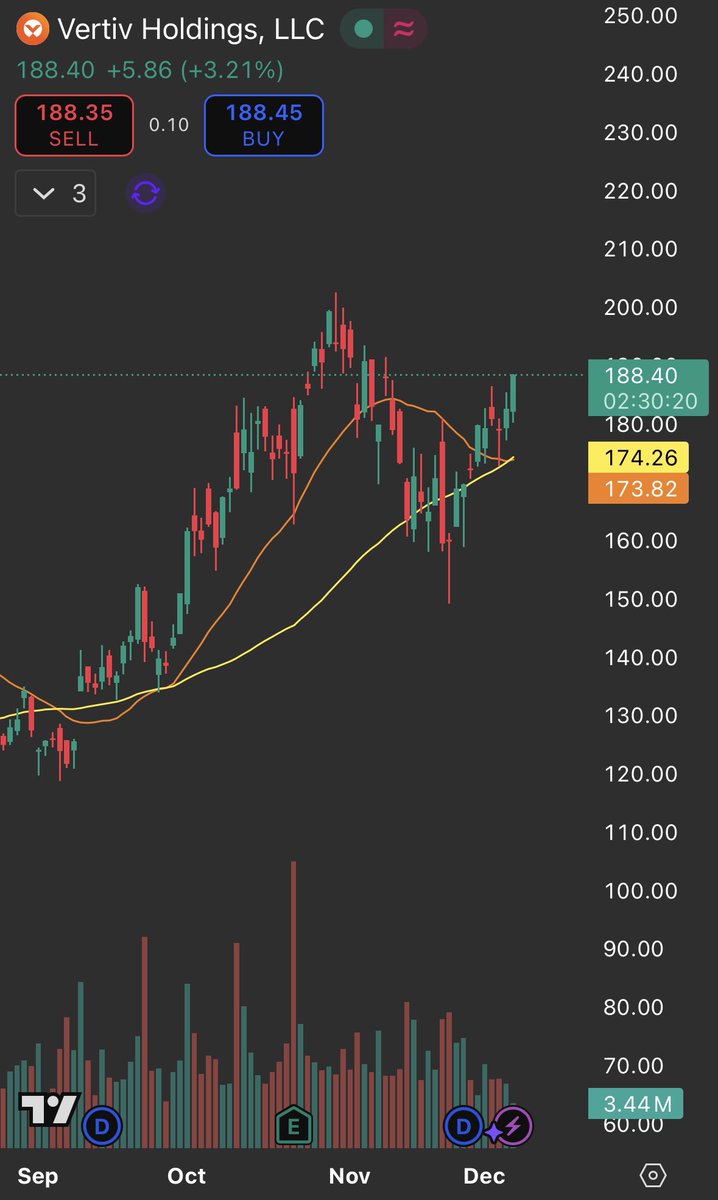Tap the green market status dot
Screen dimensions: 718x1200
(x=364, y=29)
